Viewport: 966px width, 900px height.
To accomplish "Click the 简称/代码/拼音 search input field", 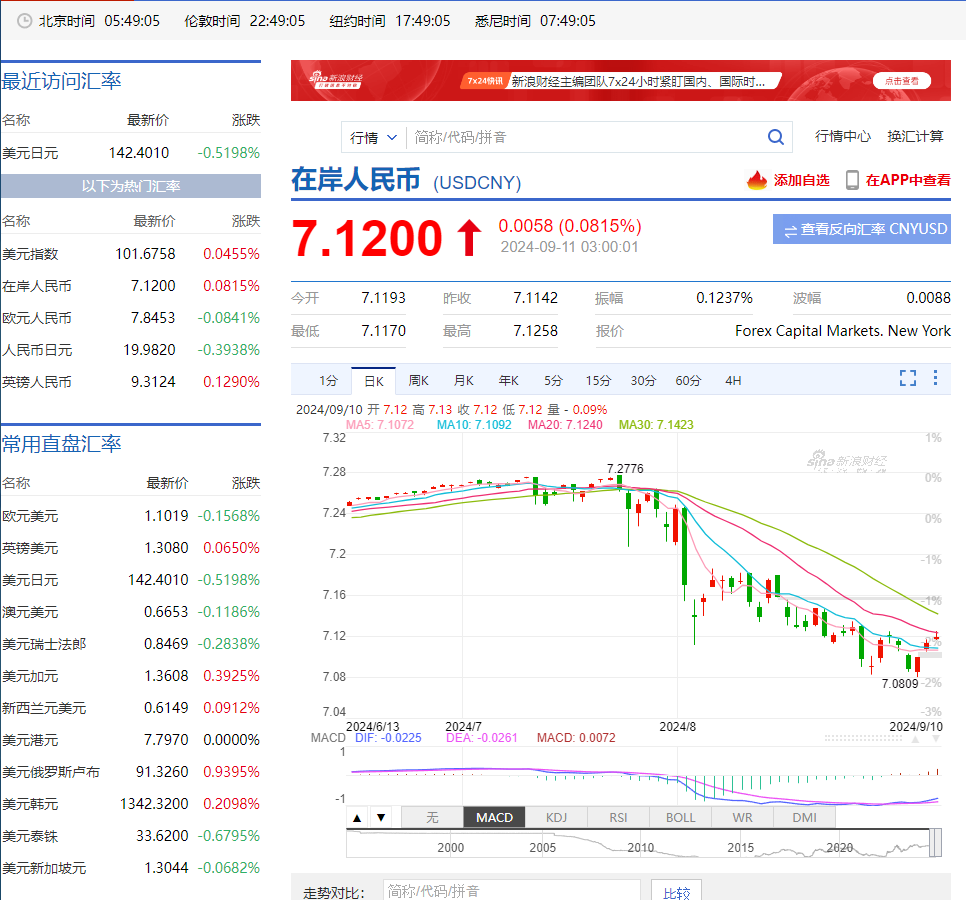I will [x=585, y=137].
